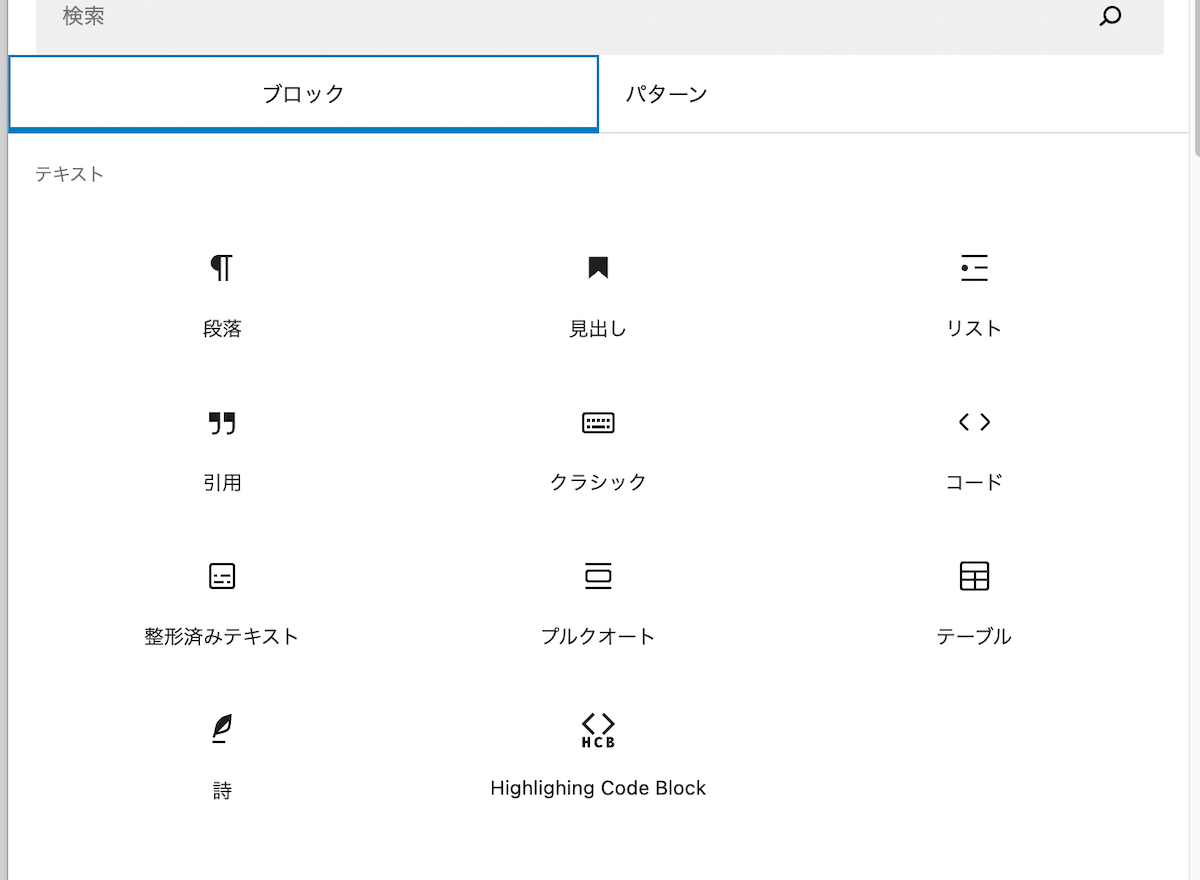Select the 見出し bookmark icon
The height and width of the screenshot is (880, 1200).
pyautogui.click(x=598, y=268)
